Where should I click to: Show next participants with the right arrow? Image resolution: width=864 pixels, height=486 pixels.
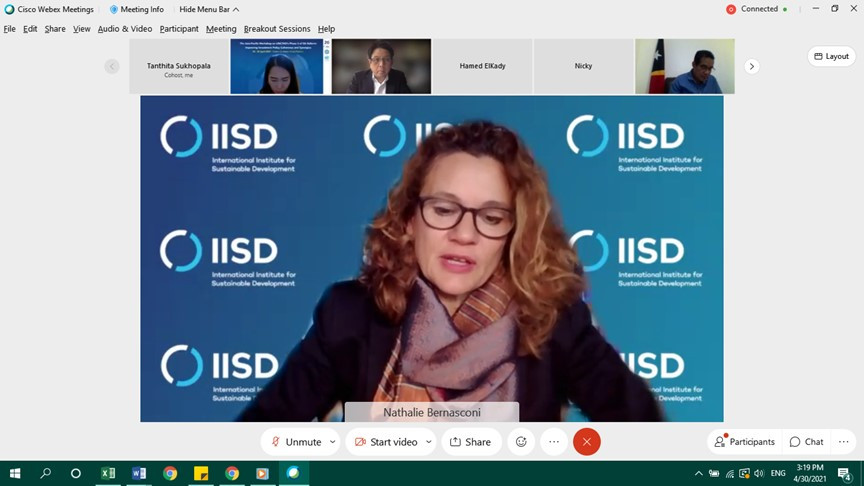[x=752, y=66]
